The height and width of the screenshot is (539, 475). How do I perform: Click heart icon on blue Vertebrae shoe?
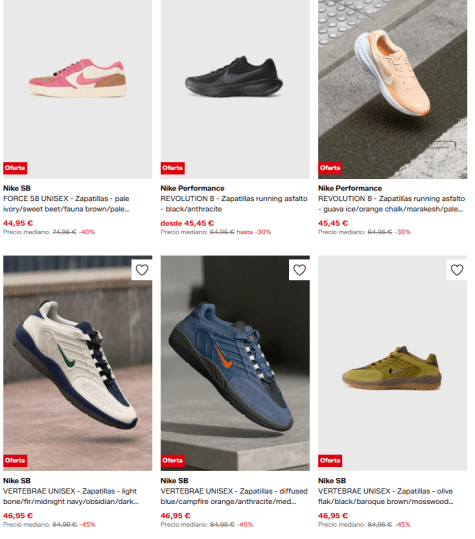point(299,270)
